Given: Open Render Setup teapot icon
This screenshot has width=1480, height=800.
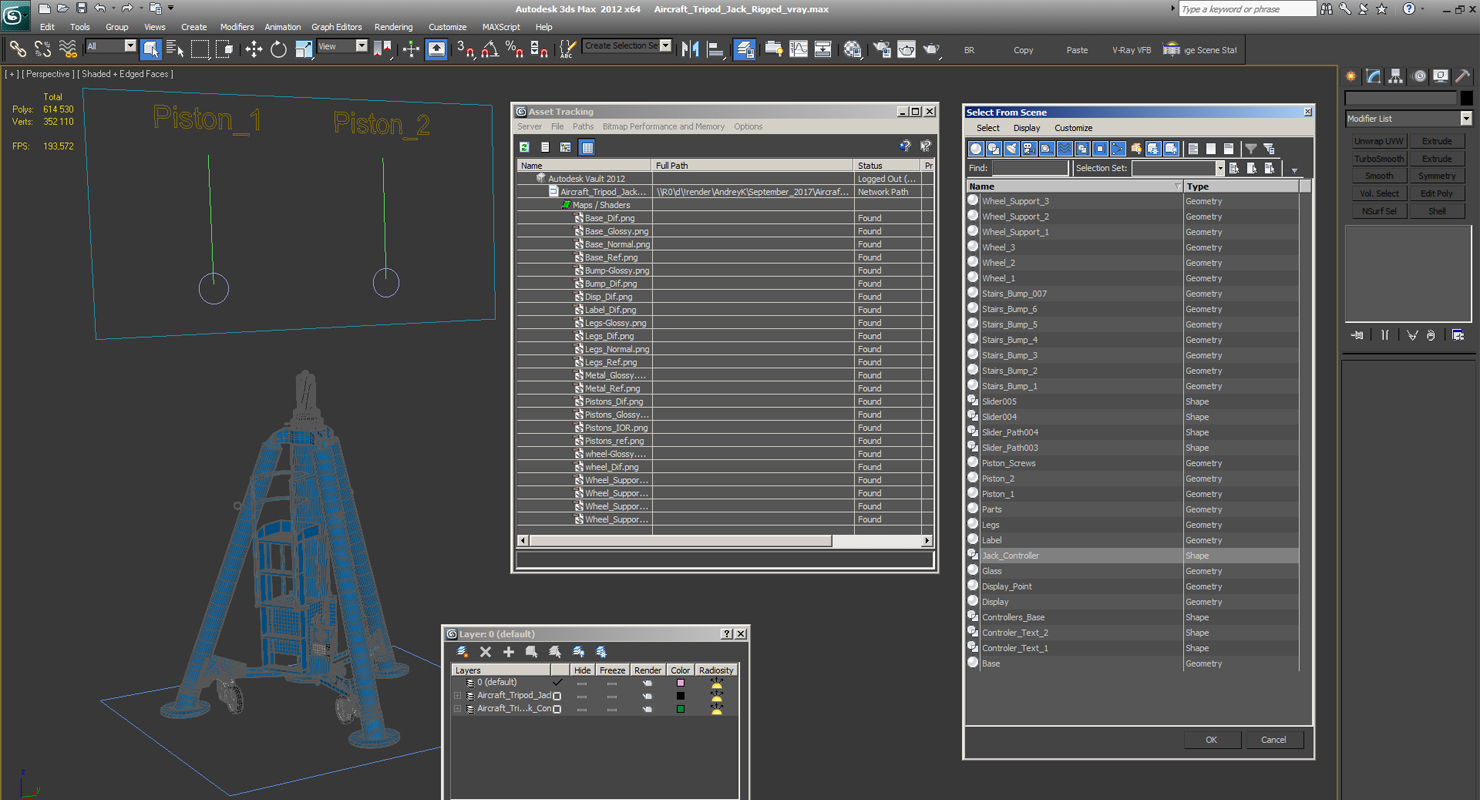Looking at the screenshot, I should click(x=881, y=49).
